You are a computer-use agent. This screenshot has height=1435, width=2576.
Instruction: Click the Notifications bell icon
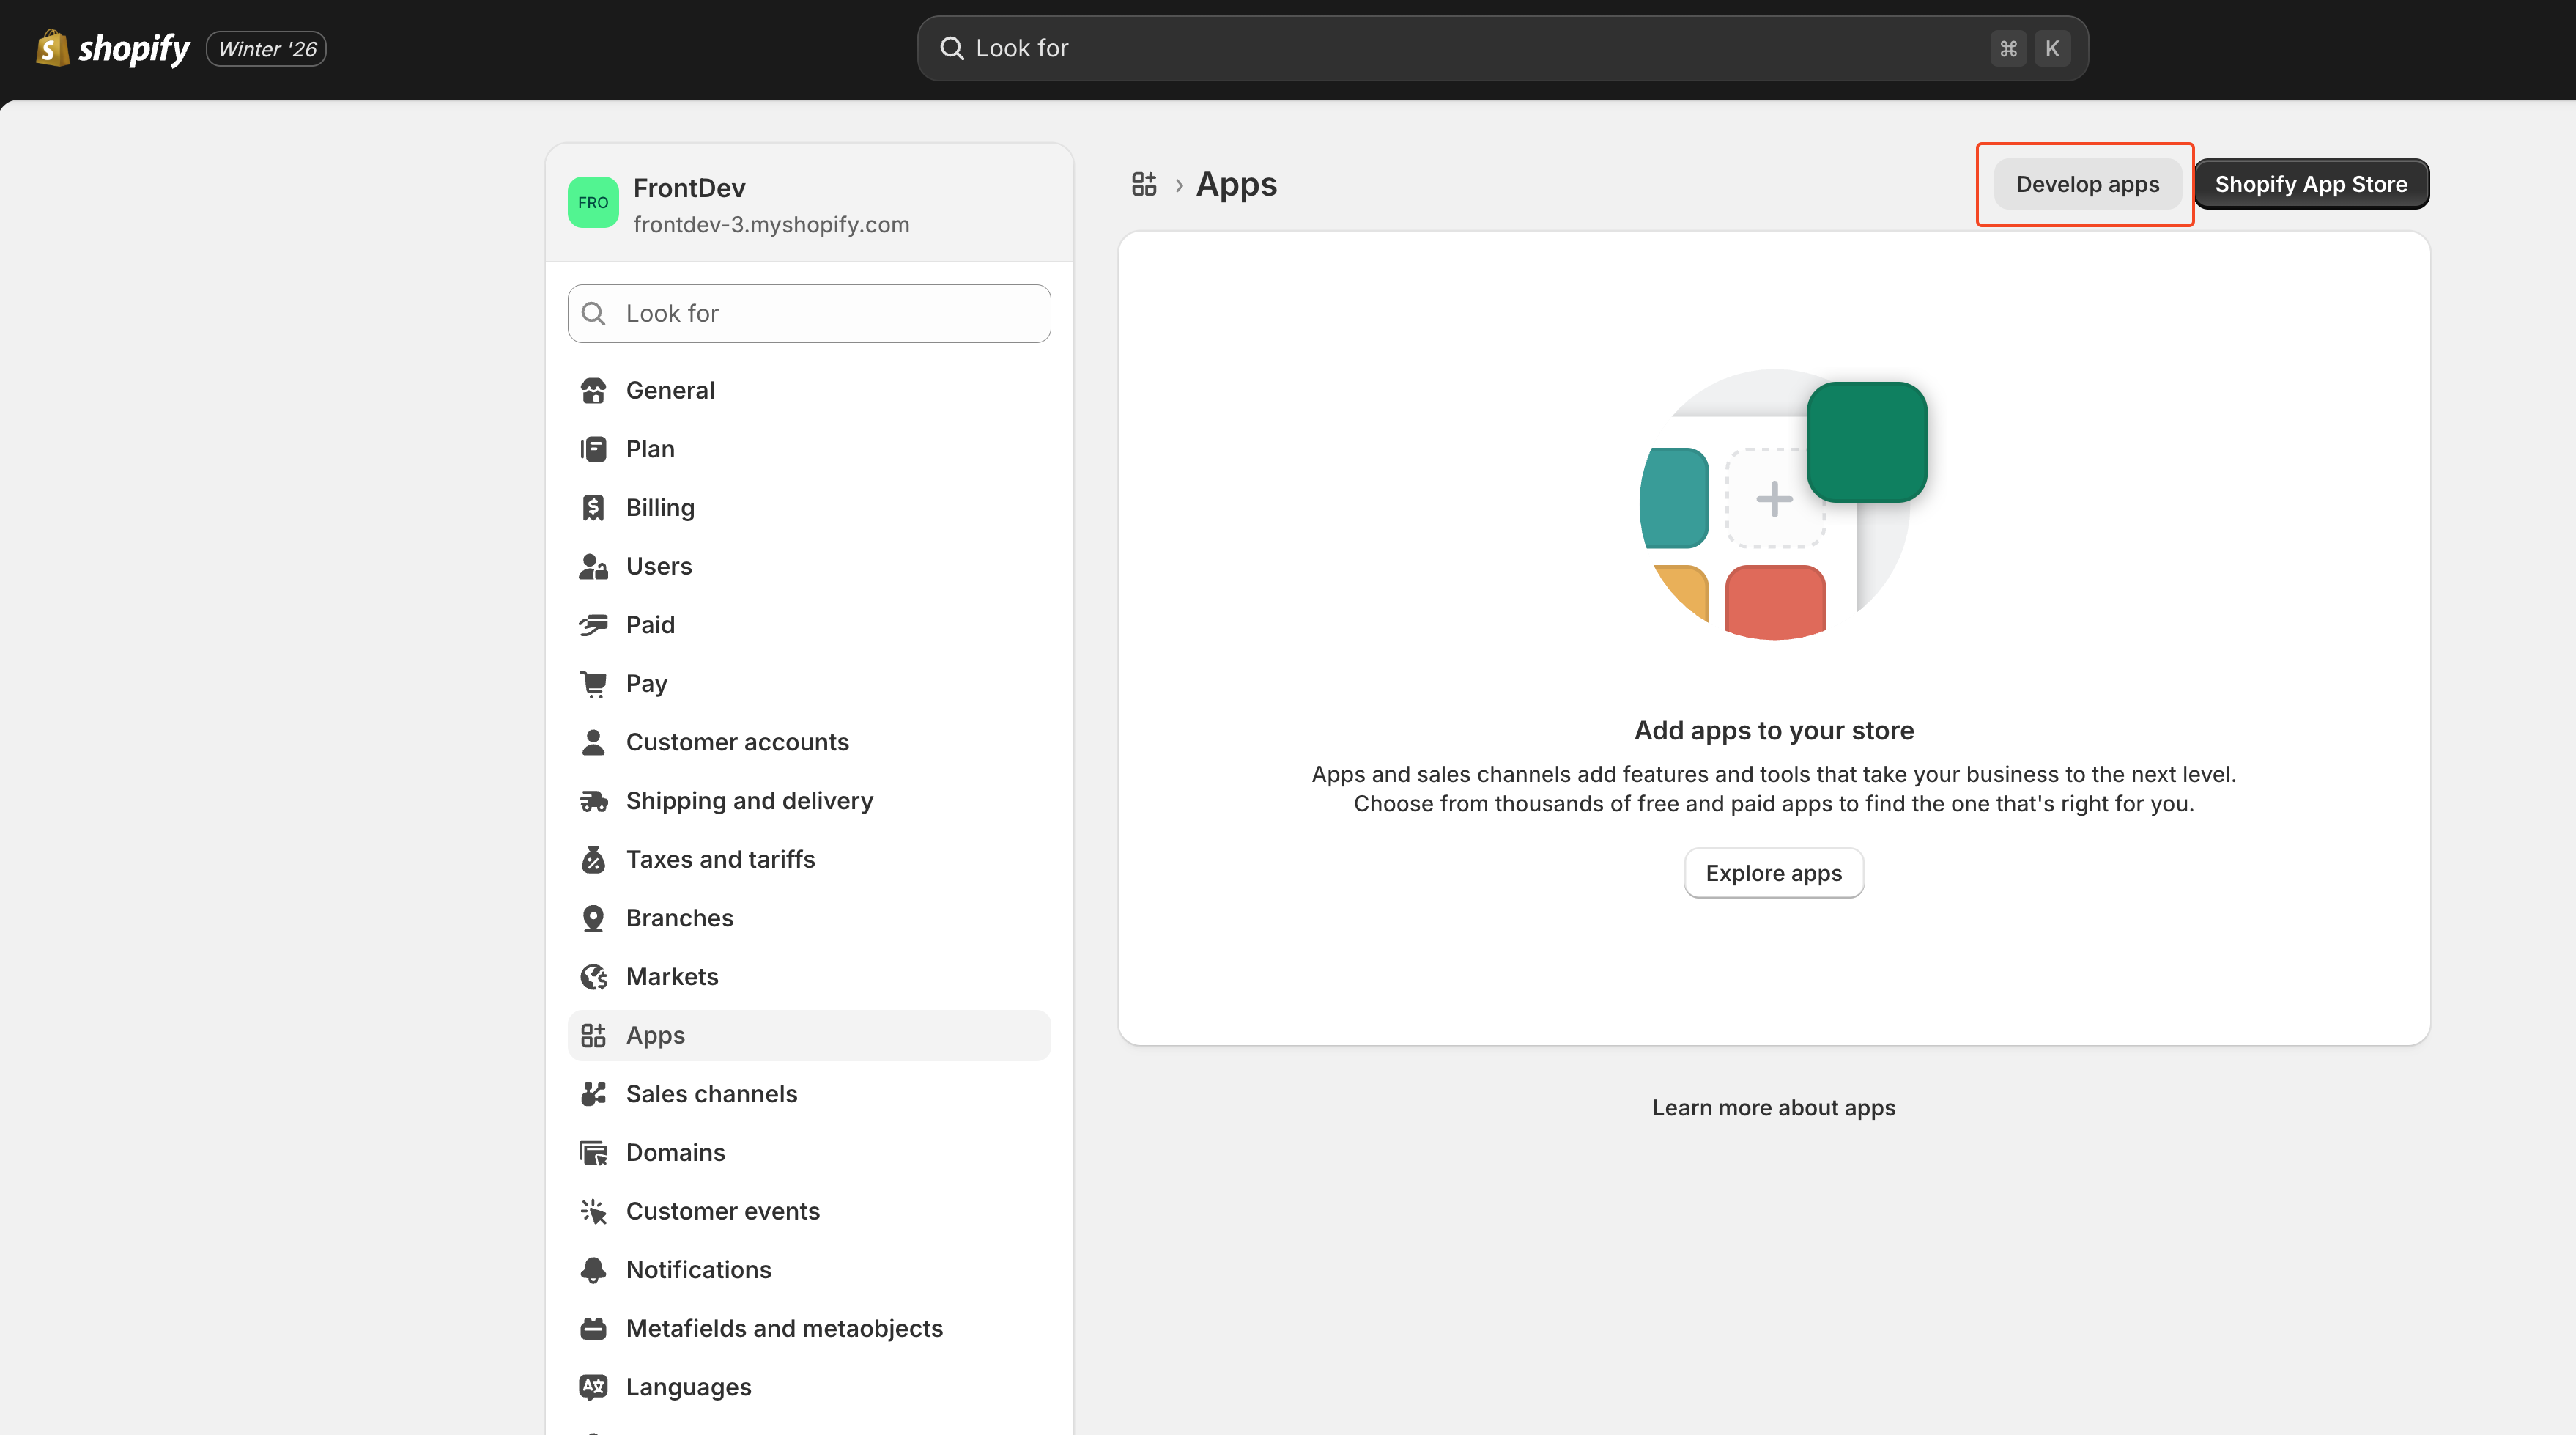[593, 1270]
